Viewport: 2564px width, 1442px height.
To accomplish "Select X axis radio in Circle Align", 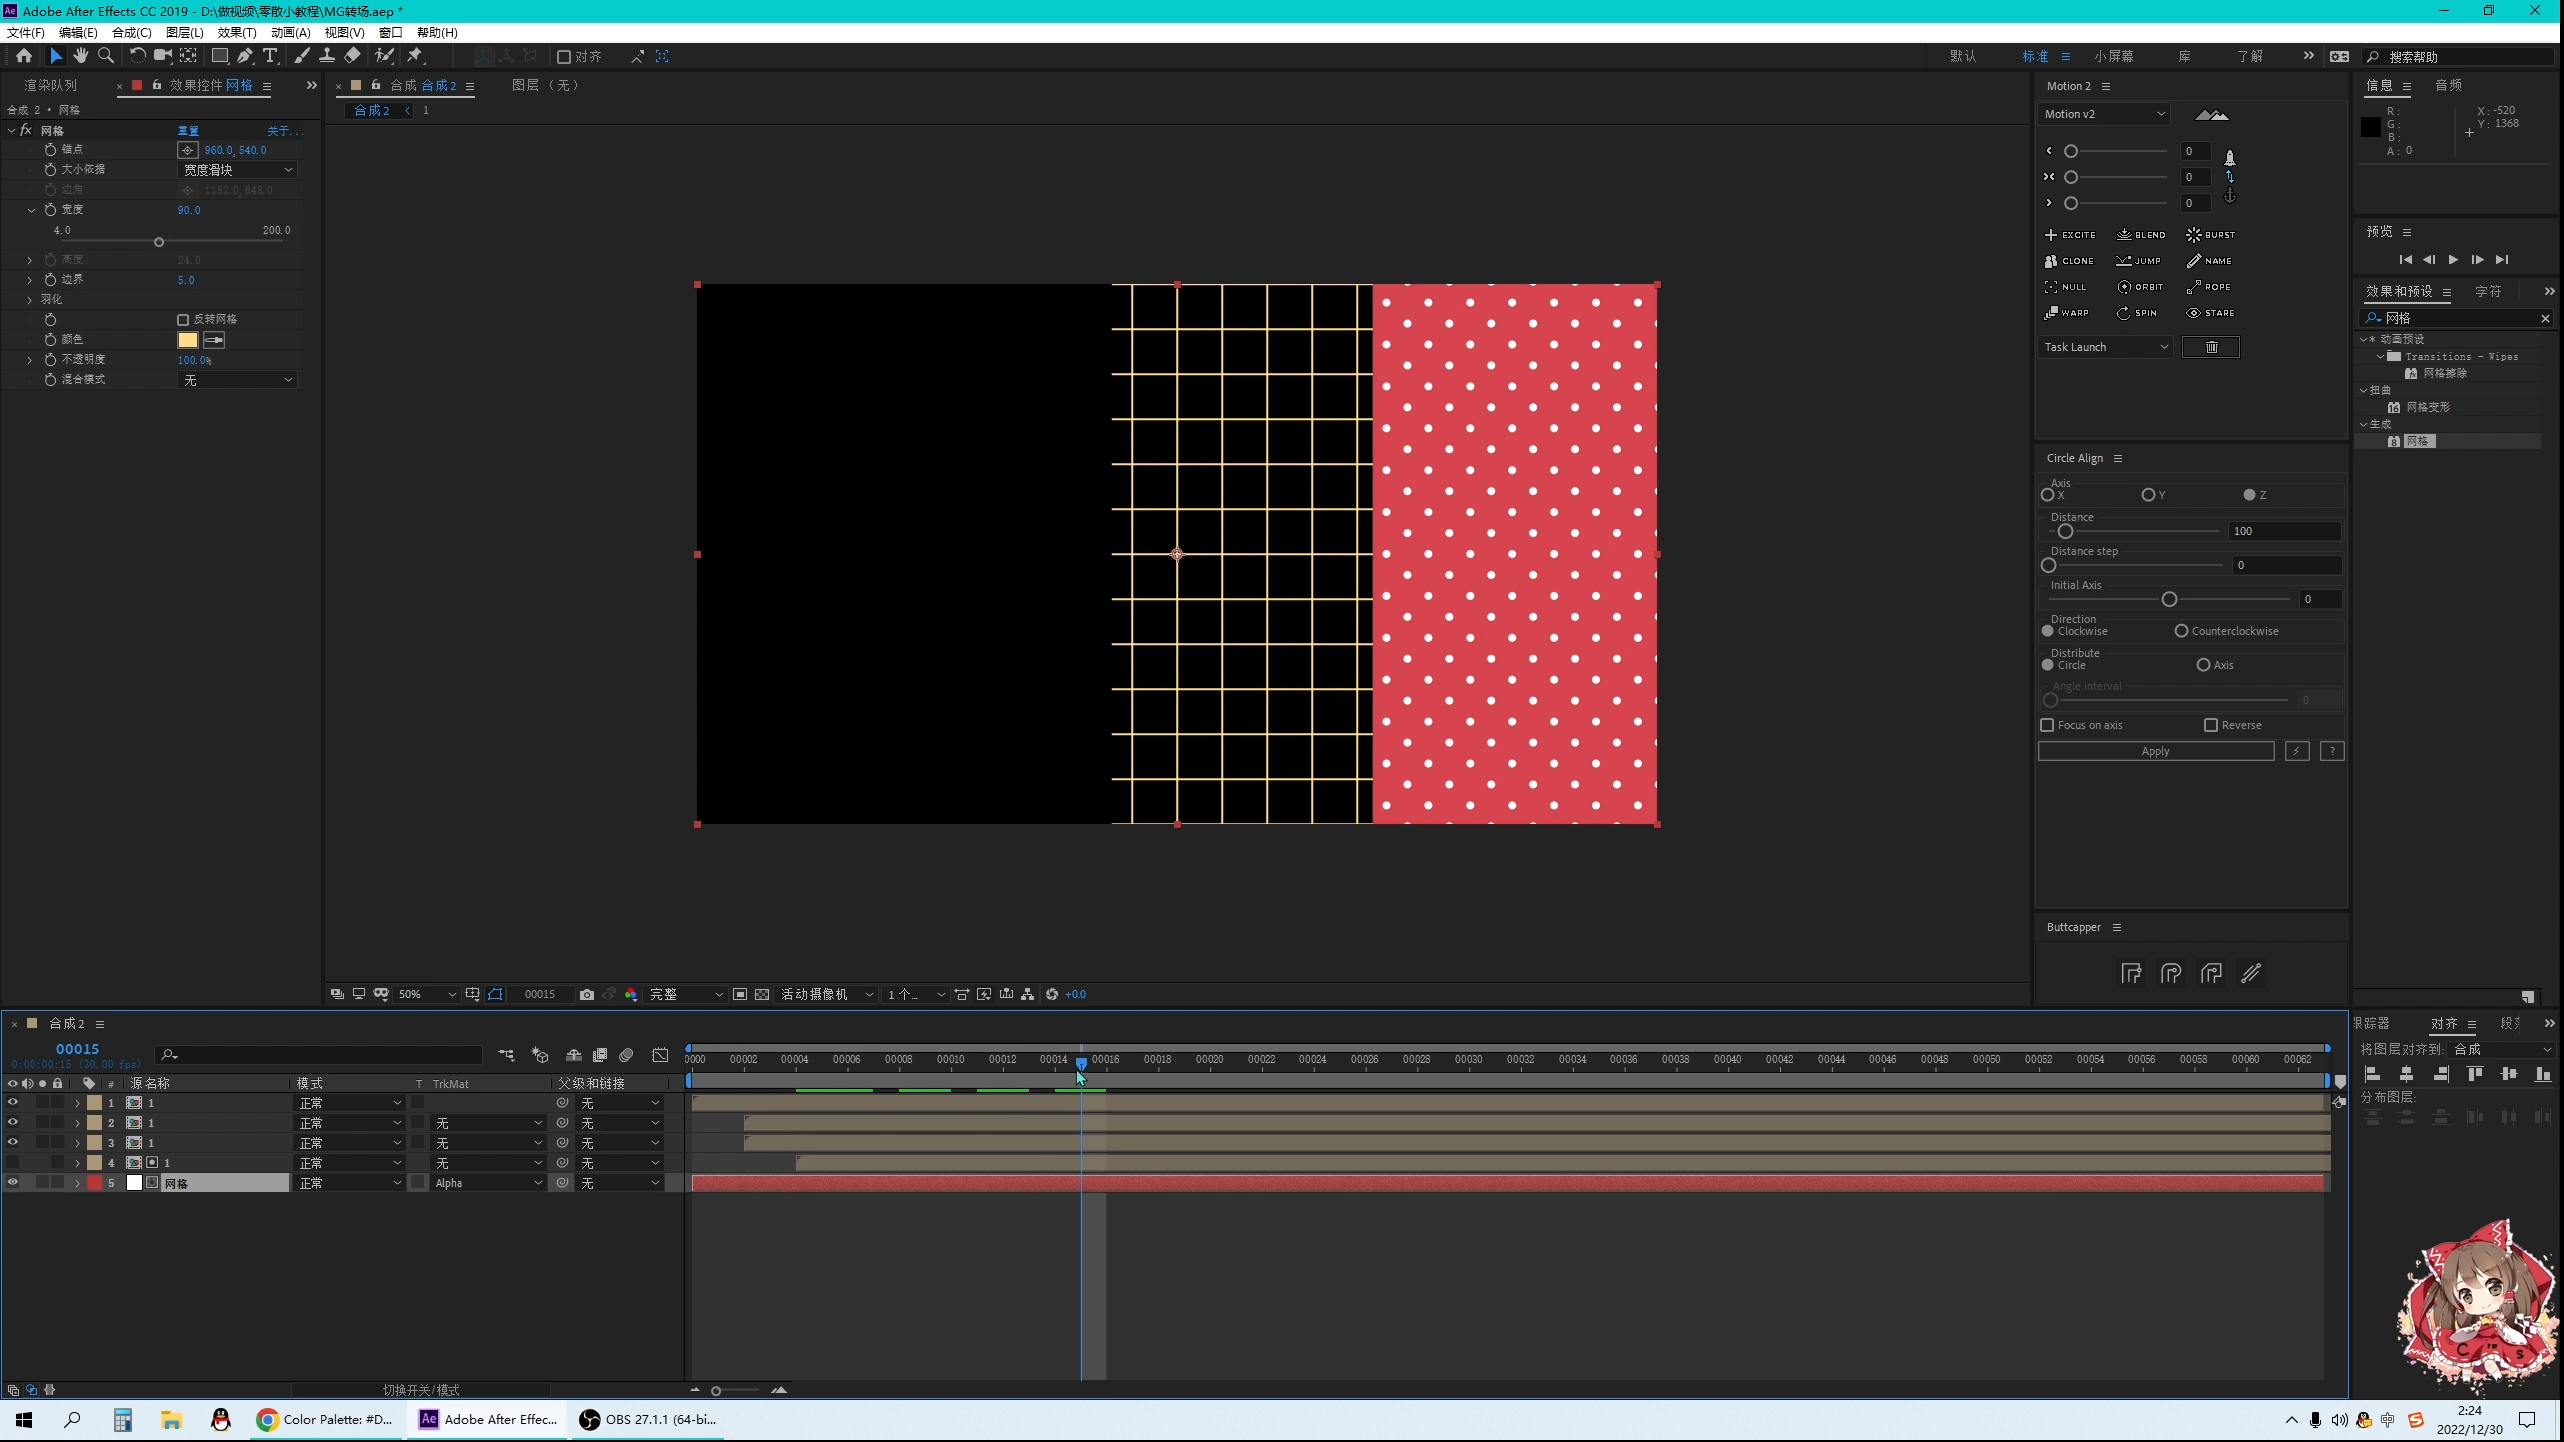I will (2048, 495).
